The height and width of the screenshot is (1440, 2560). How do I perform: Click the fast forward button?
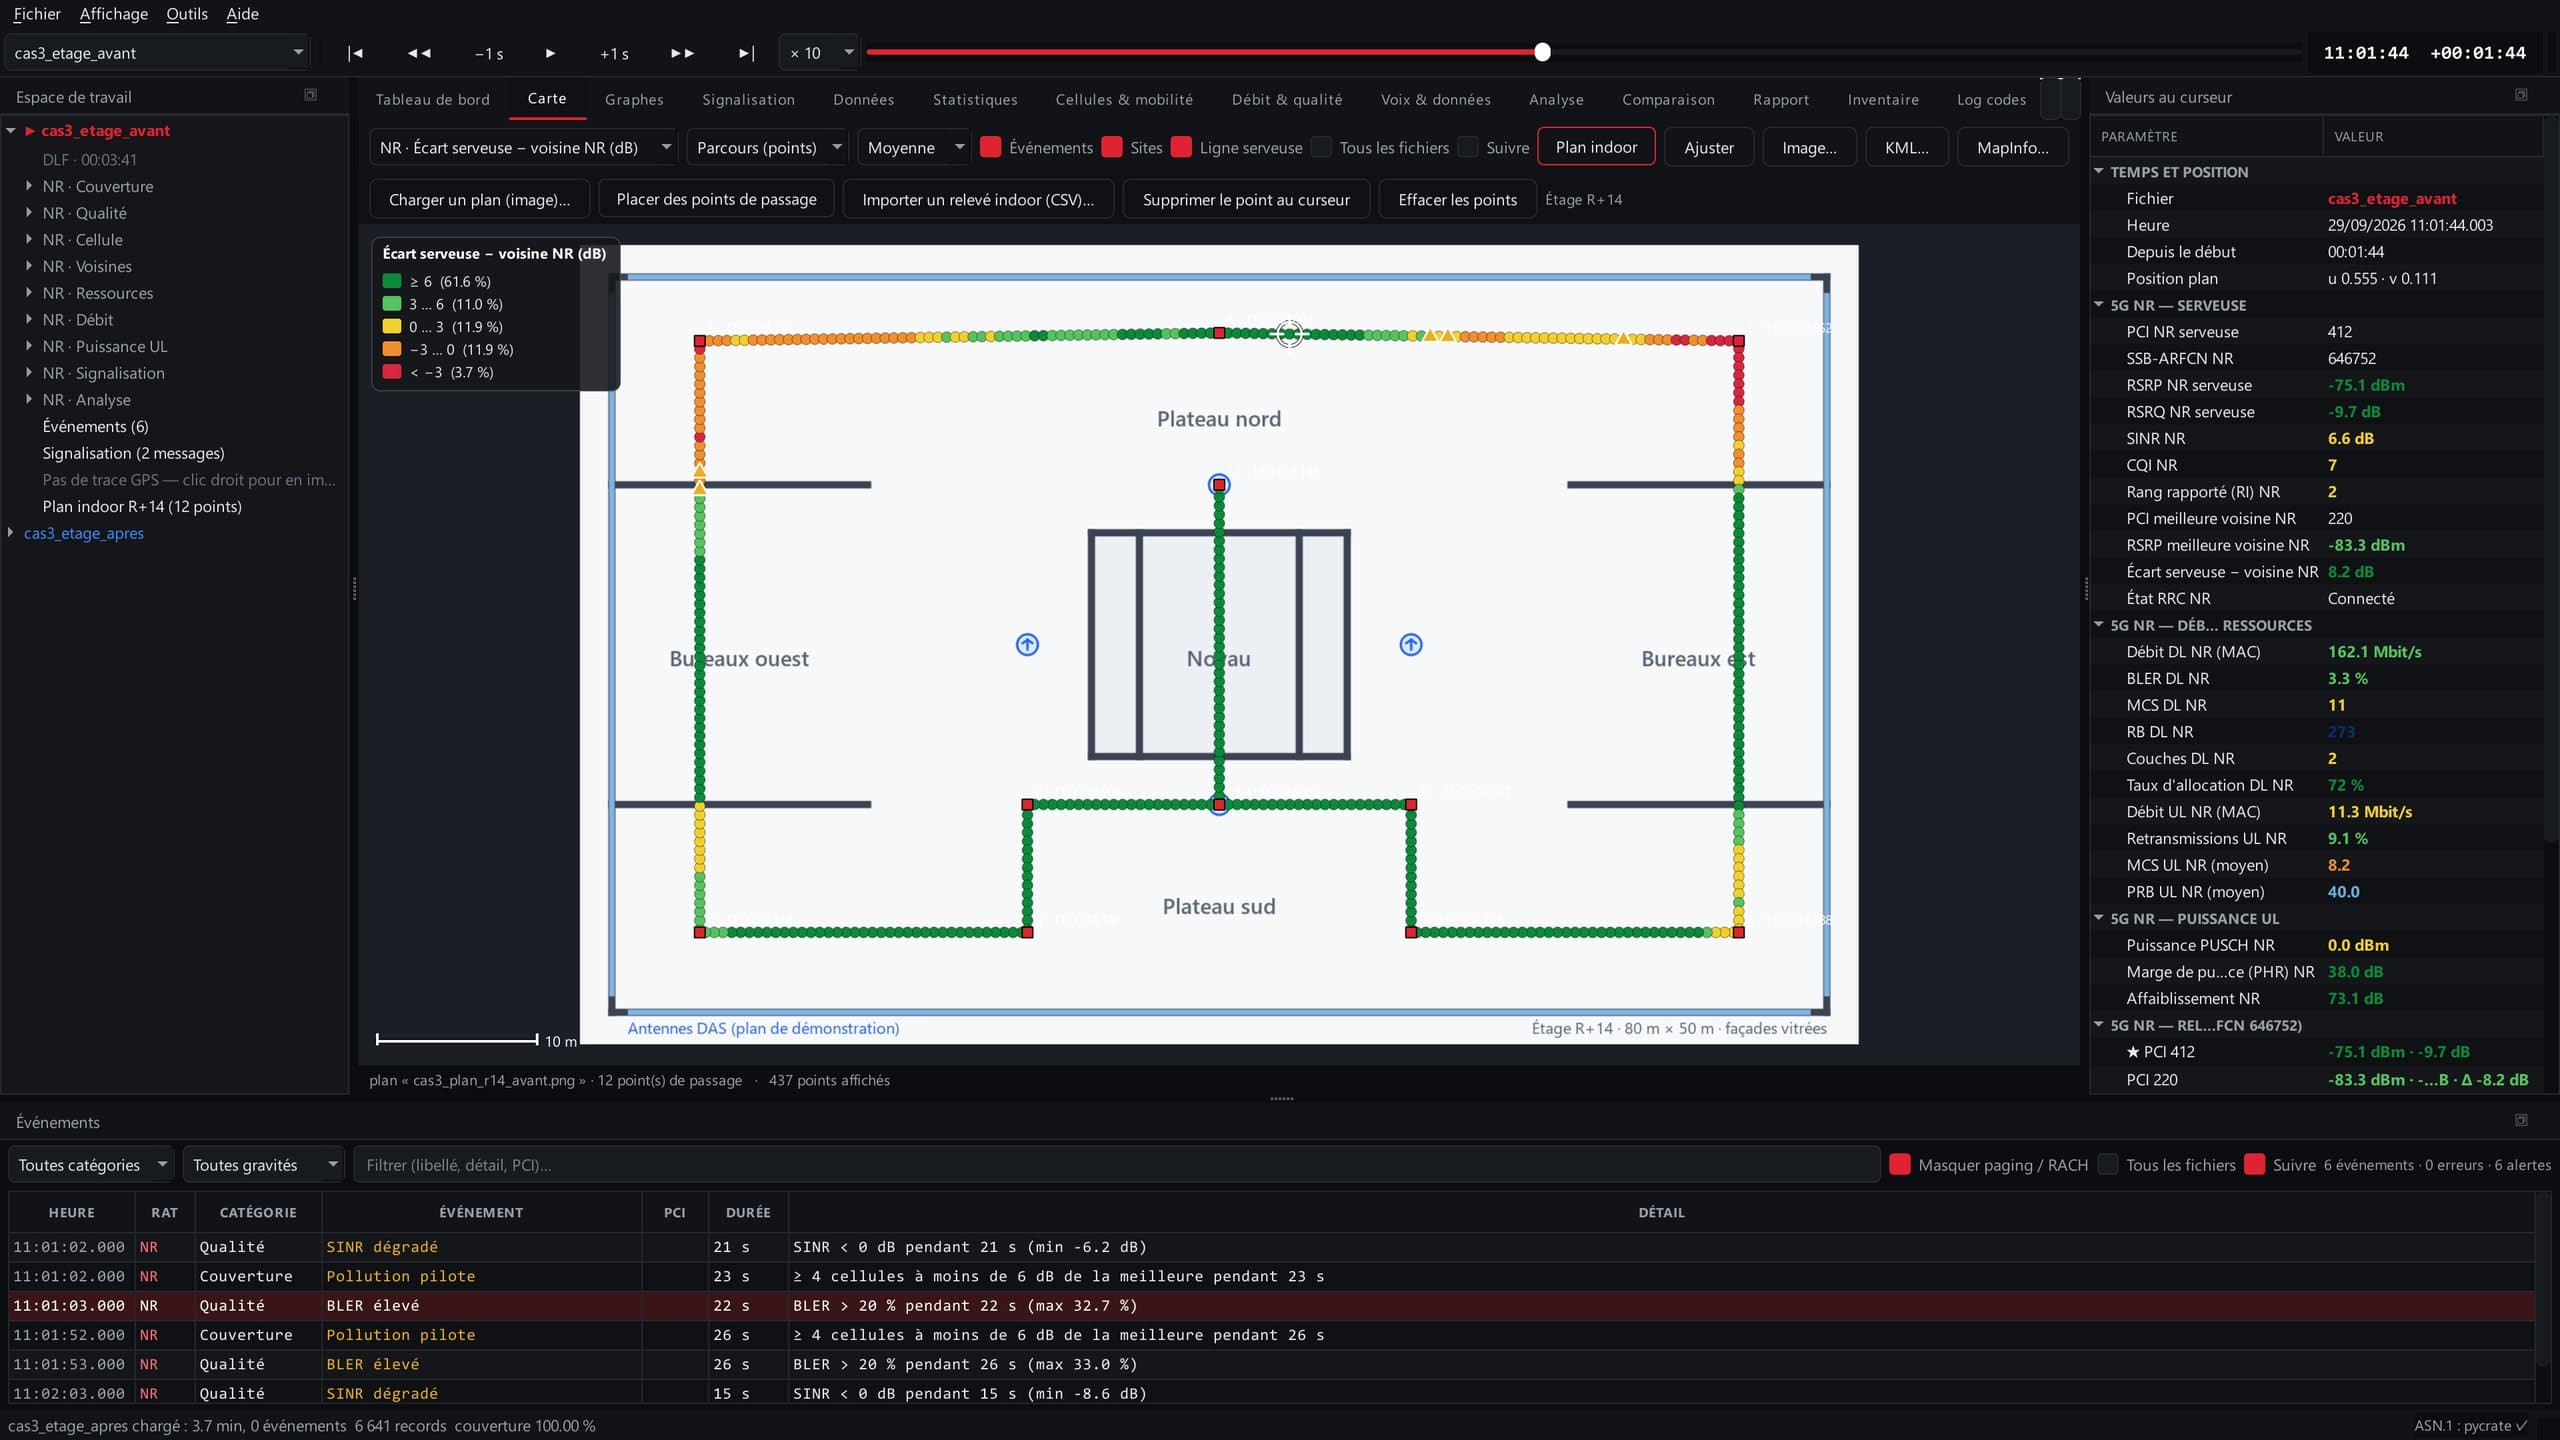point(682,53)
